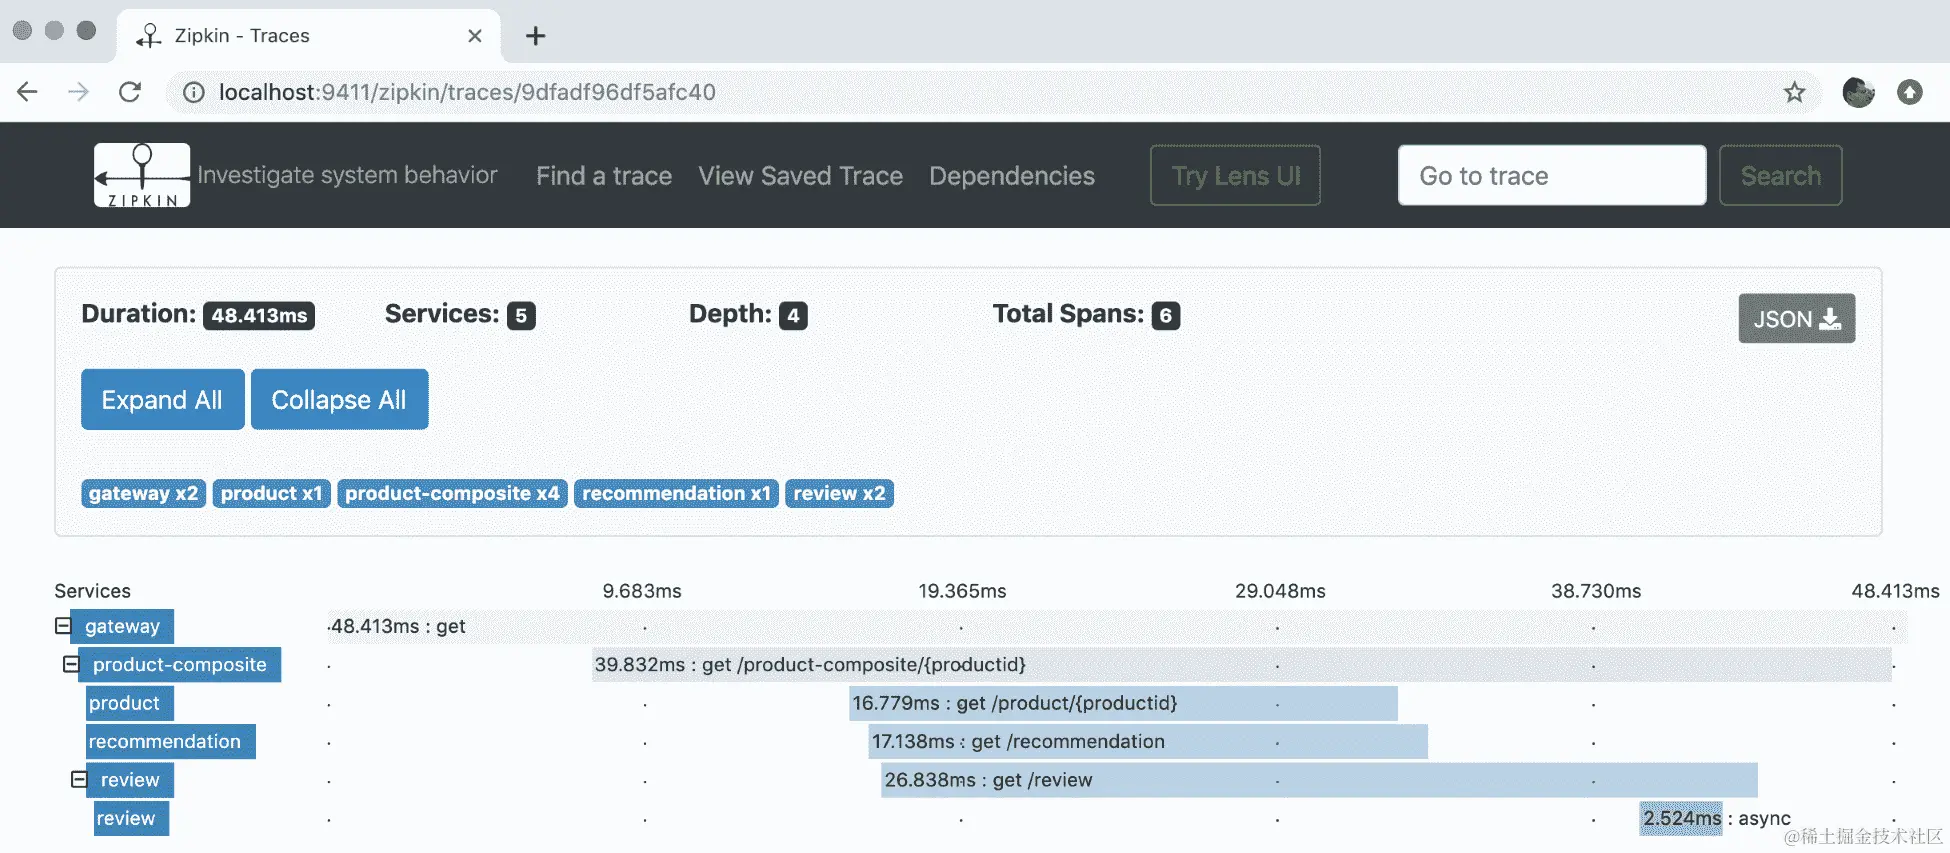
Task: Click the browser update arrow icon
Action: point(1910,92)
